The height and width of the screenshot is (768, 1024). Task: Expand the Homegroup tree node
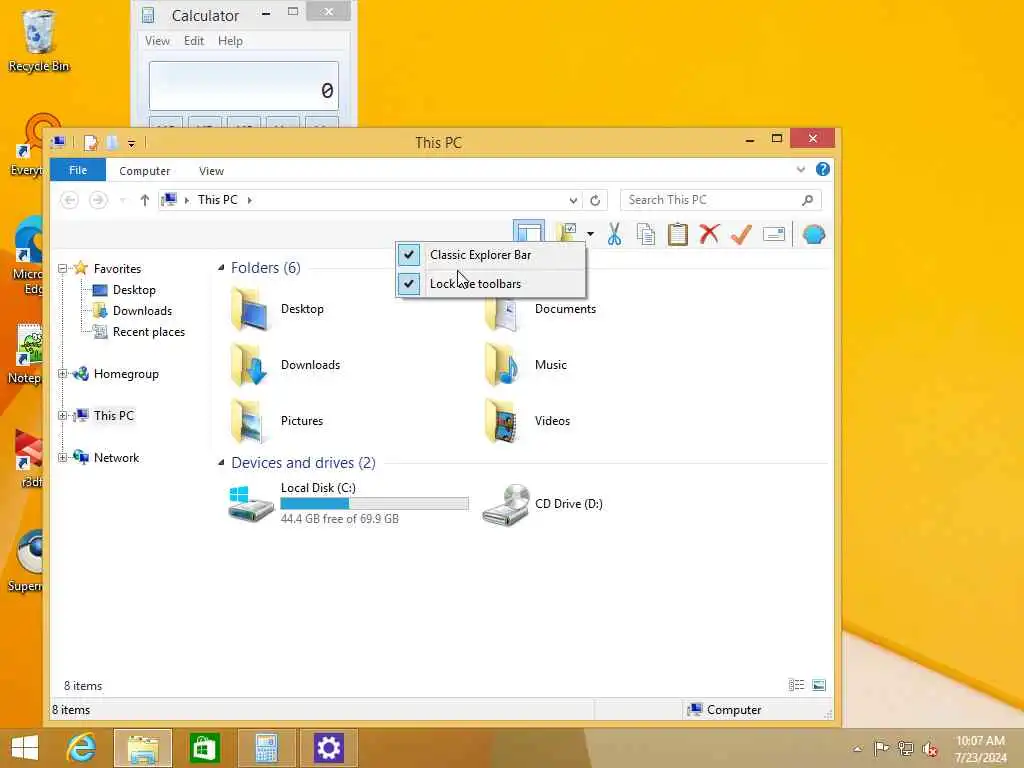(63, 374)
